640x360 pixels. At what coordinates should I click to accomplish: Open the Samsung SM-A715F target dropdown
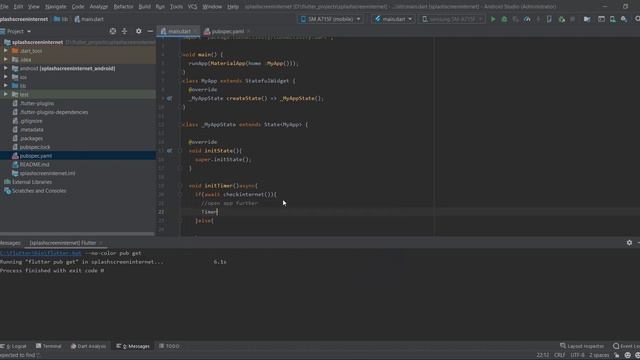tap(452, 19)
